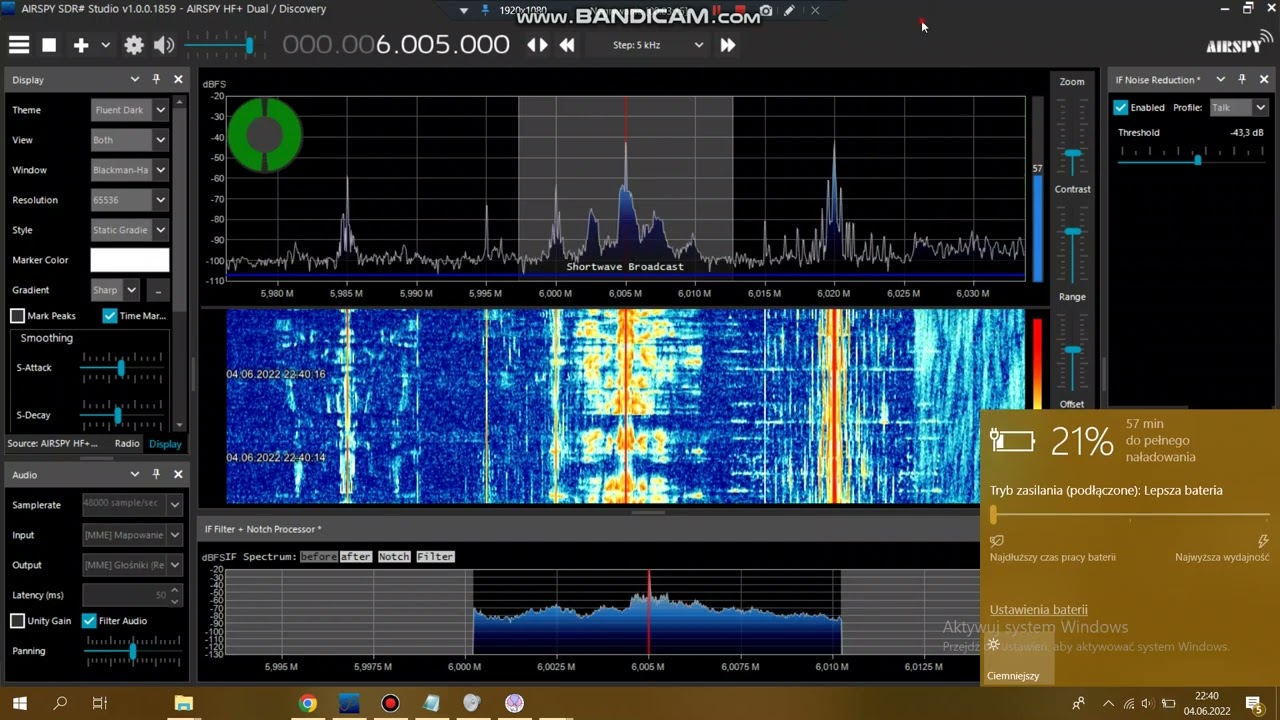Open the Window dropdown Blackman-Ha
The width and height of the screenshot is (1280, 720).
pyautogui.click(x=129, y=170)
